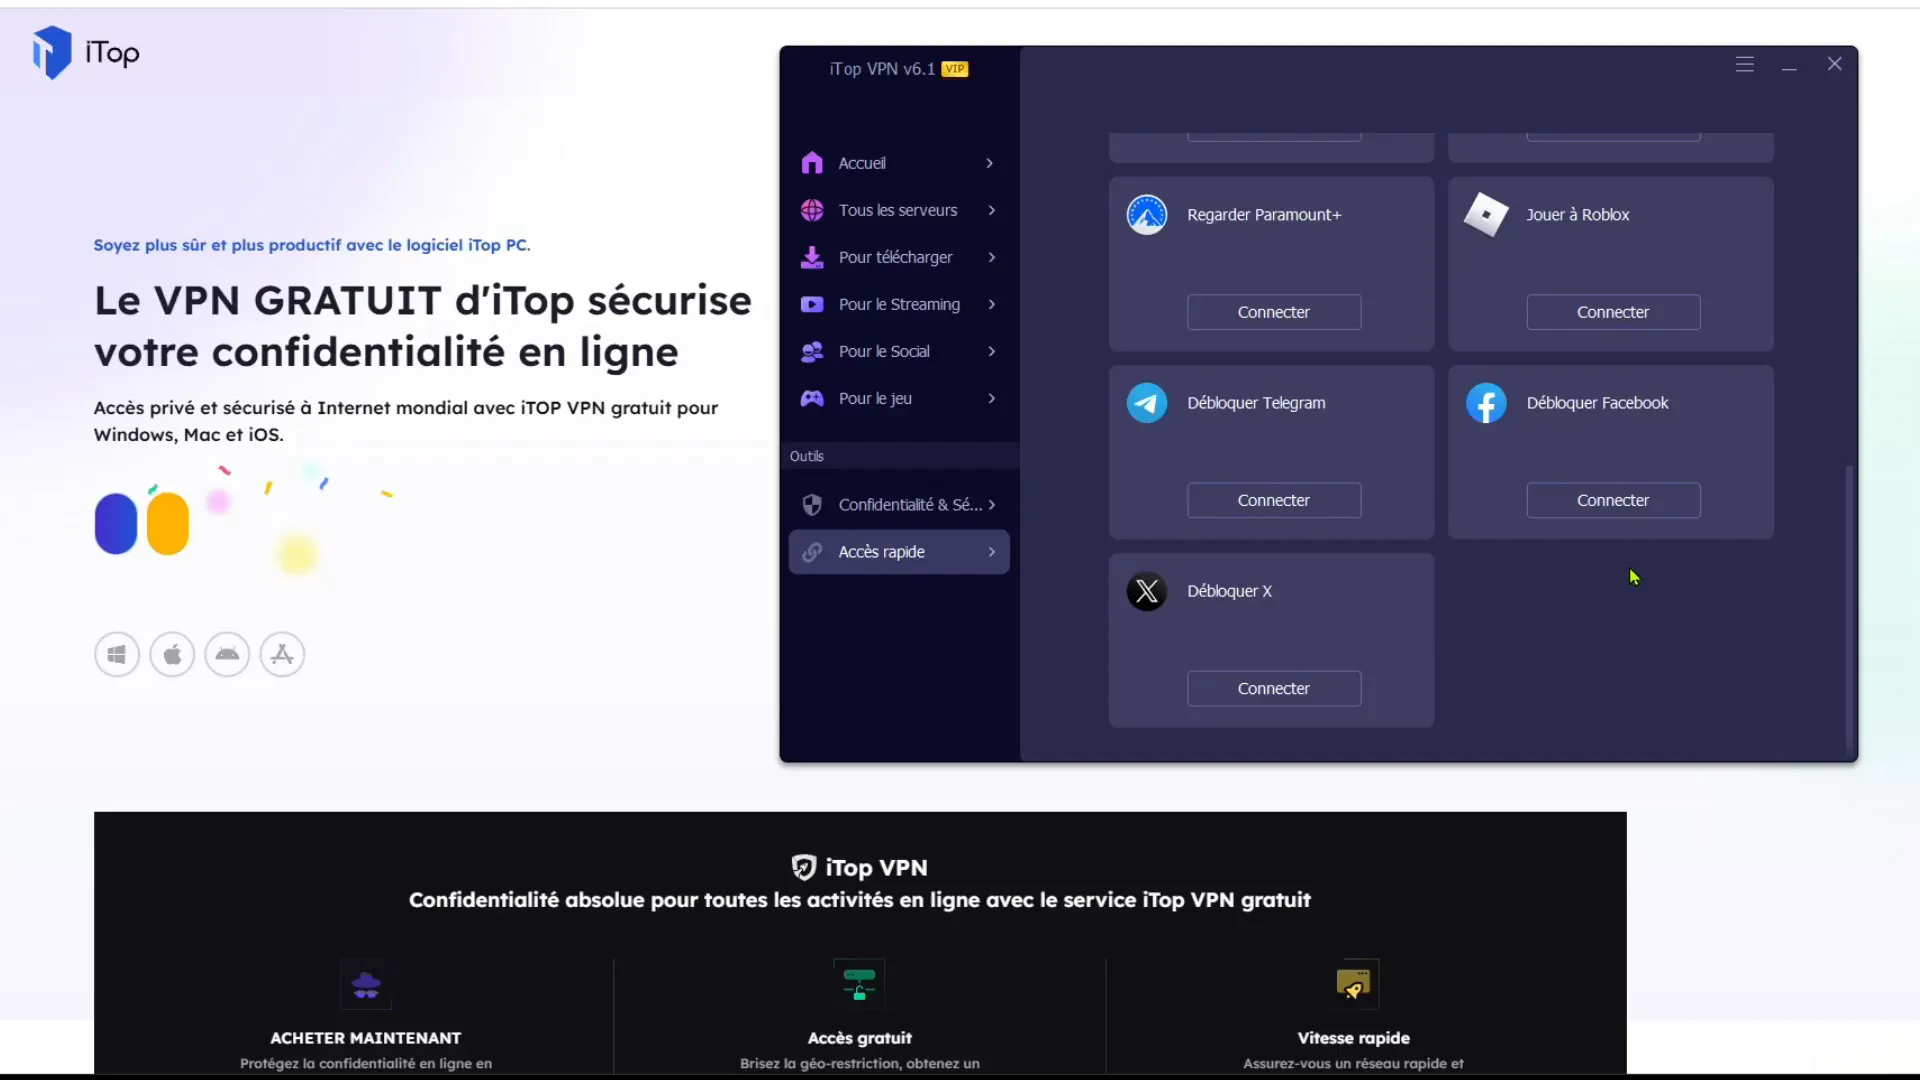The height and width of the screenshot is (1080, 1920).
Task: Toggle the VIP badge on iTop VPN
Action: pos(955,69)
